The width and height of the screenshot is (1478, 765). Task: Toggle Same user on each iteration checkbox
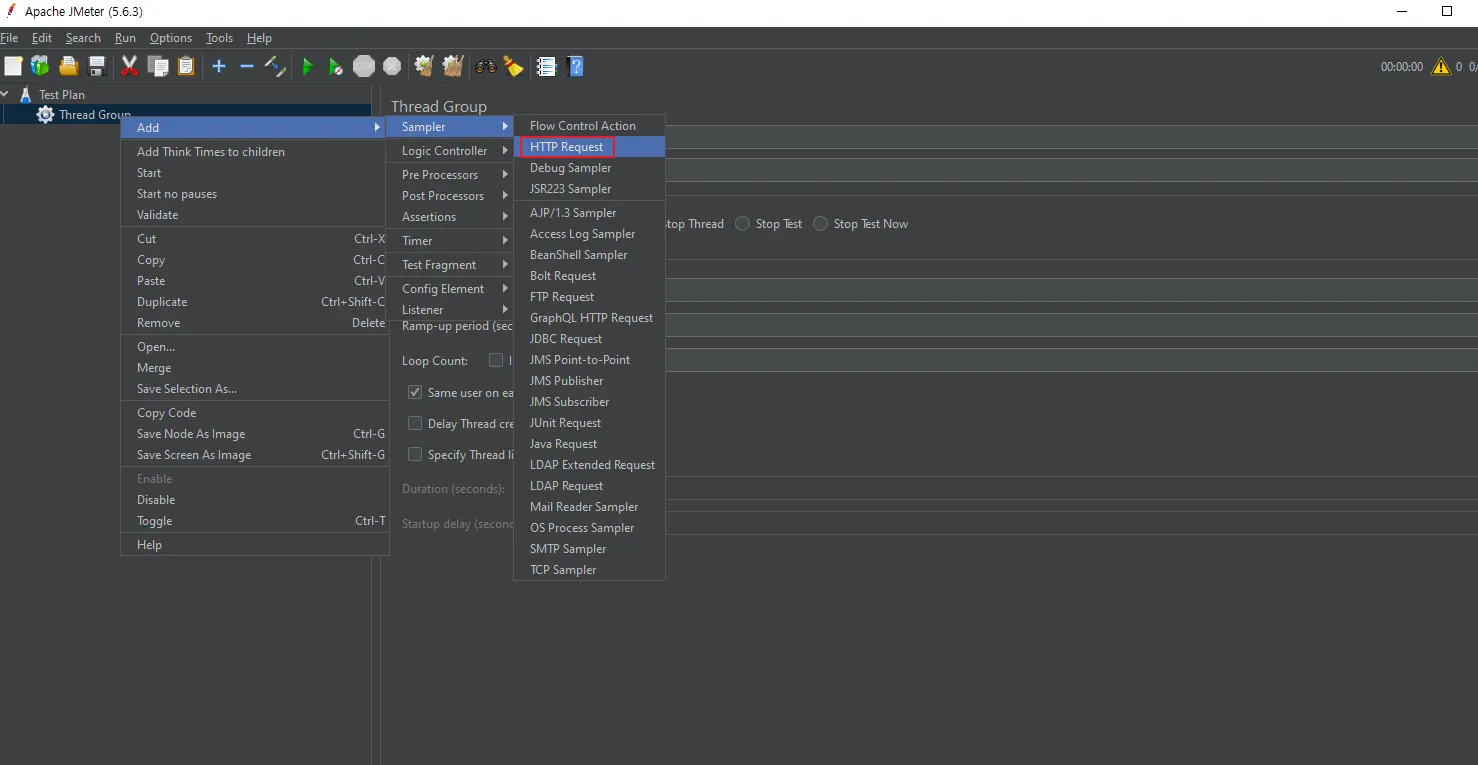click(x=415, y=392)
